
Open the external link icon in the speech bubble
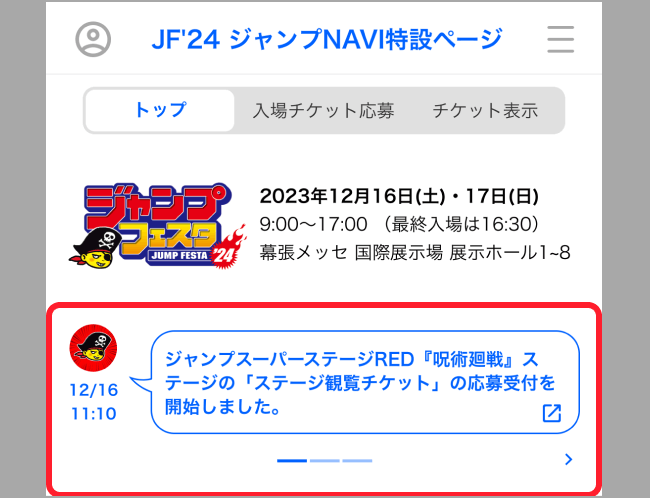point(552,413)
